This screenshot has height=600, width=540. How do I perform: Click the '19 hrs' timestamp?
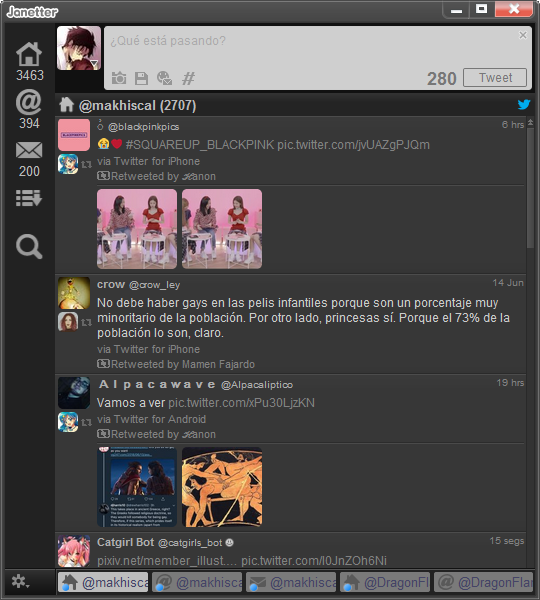coord(510,383)
